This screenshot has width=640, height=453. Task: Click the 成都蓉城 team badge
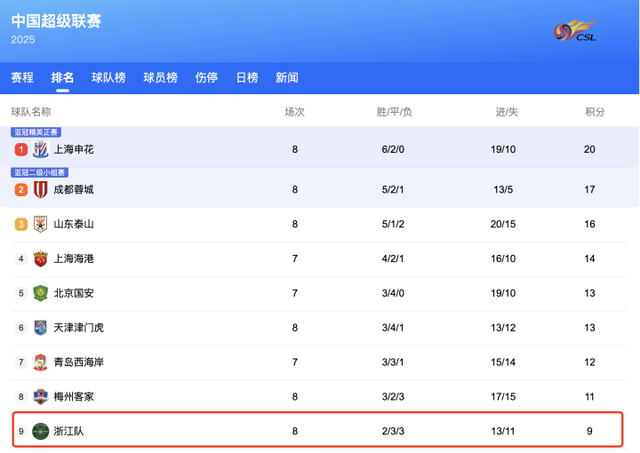pyautogui.click(x=40, y=189)
